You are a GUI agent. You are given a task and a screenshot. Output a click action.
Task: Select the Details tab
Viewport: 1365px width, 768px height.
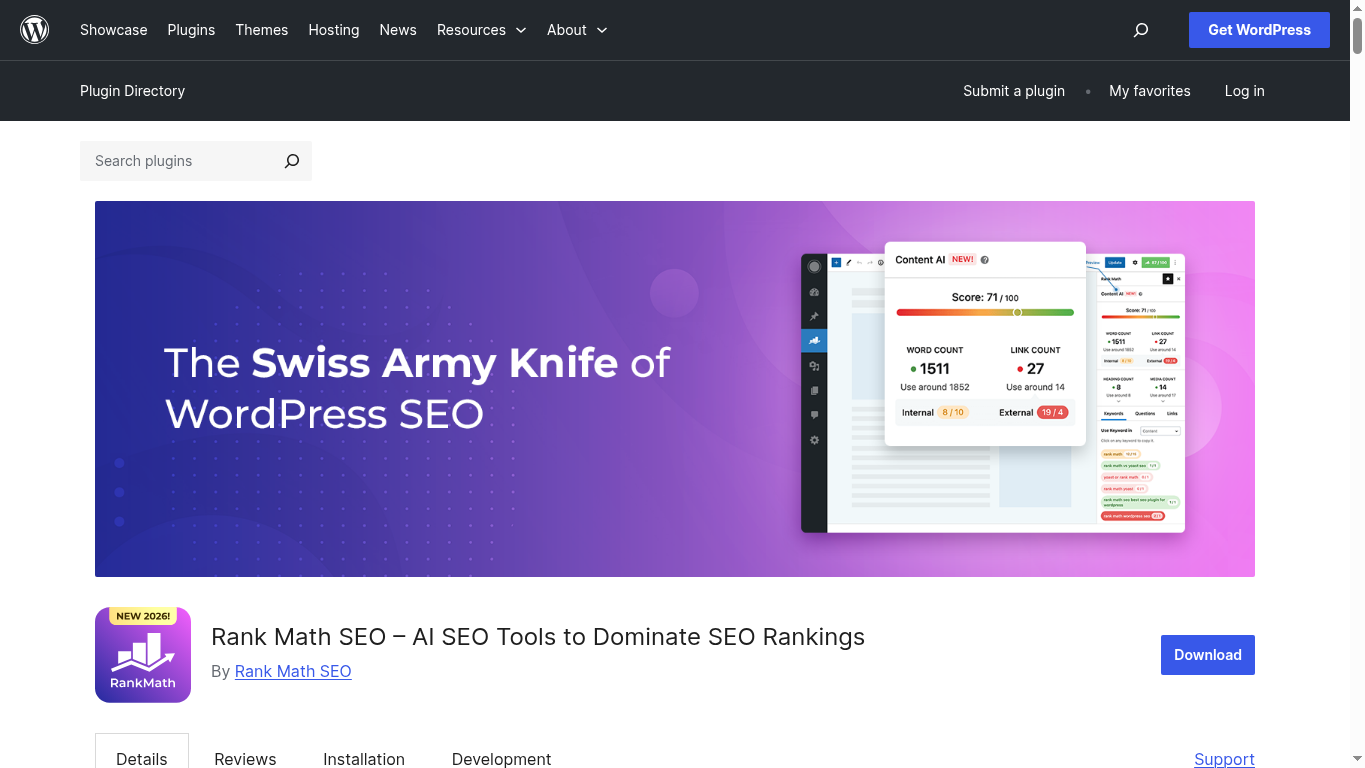142,753
